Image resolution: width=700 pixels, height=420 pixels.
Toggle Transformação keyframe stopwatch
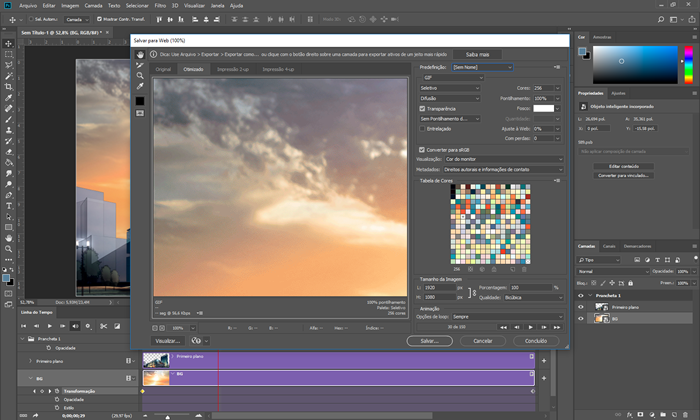[57, 391]
